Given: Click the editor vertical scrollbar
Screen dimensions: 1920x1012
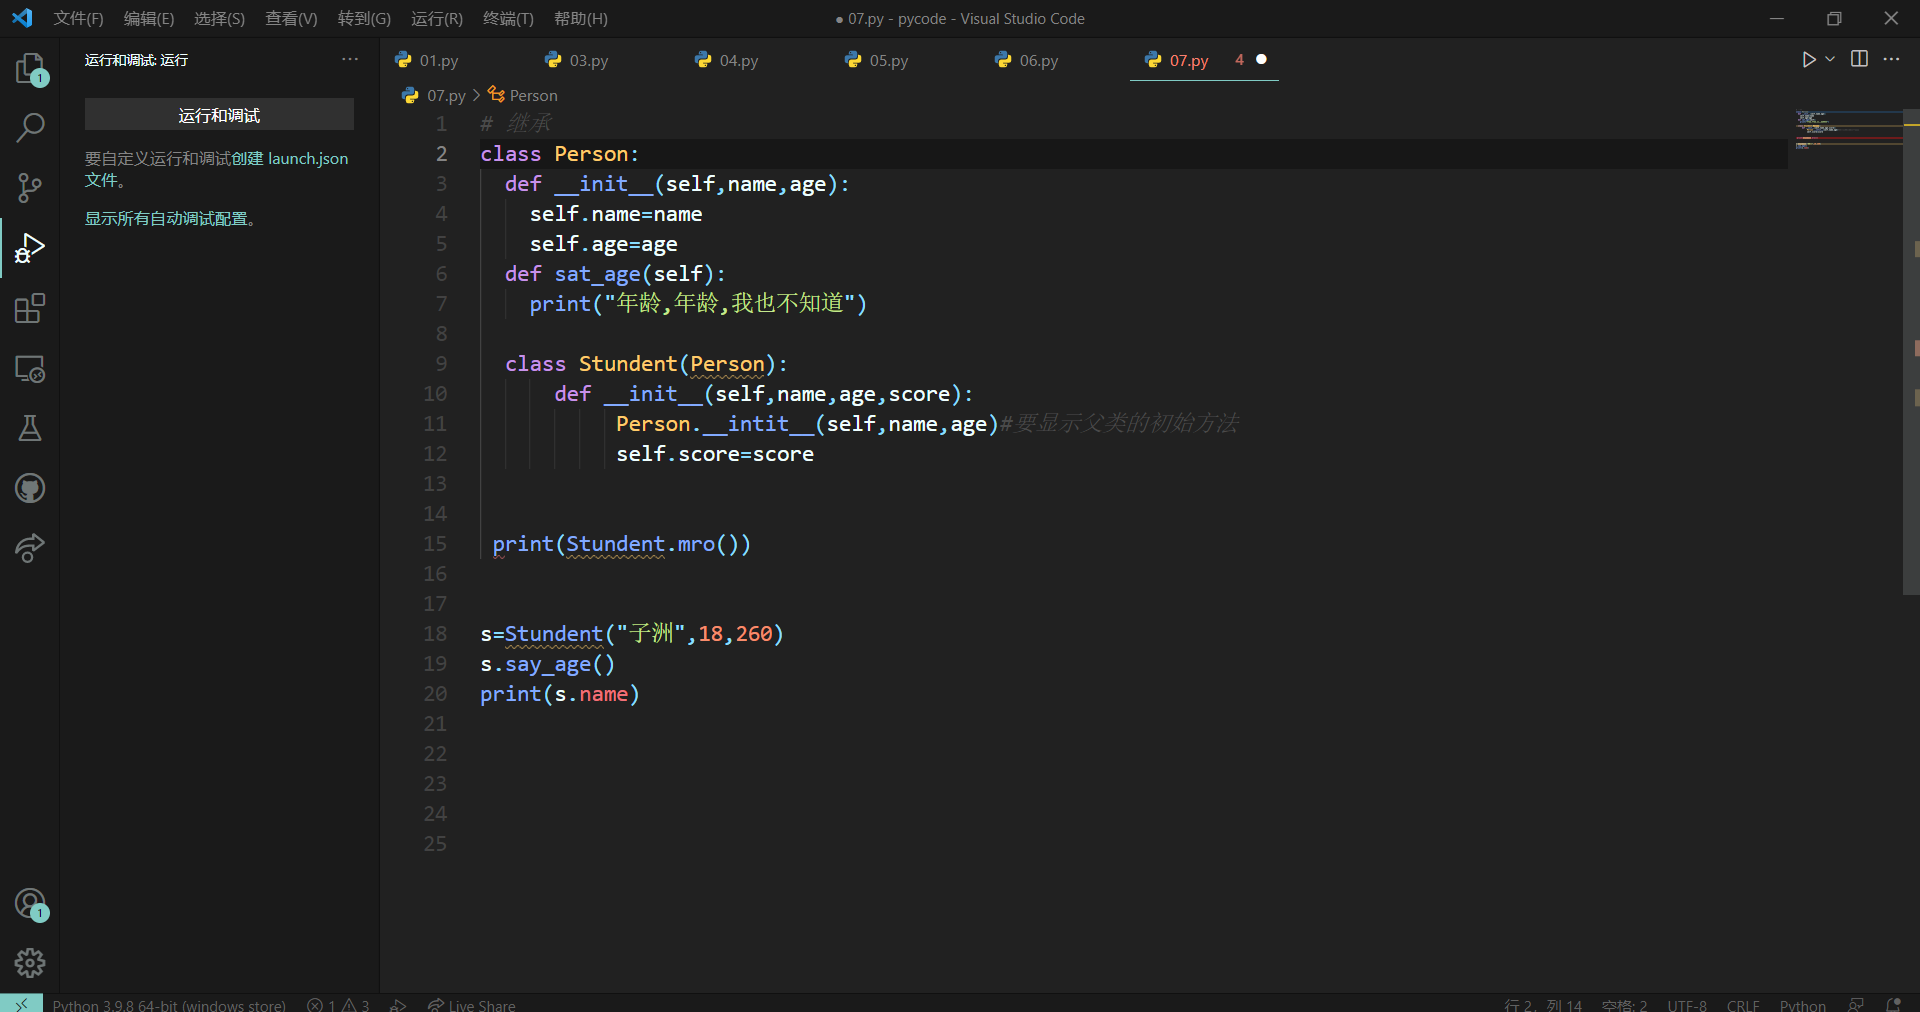Looking at the screenshot, I should (x=1911, y=352).
